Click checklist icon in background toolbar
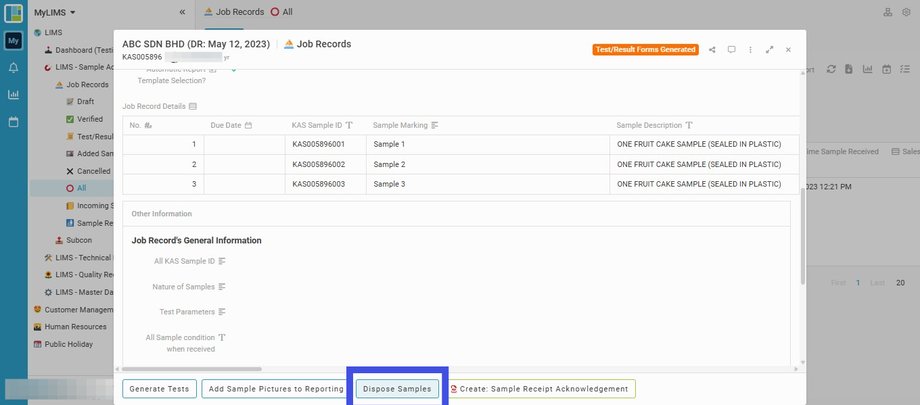 pyautogui.click(x=905, y=69)
